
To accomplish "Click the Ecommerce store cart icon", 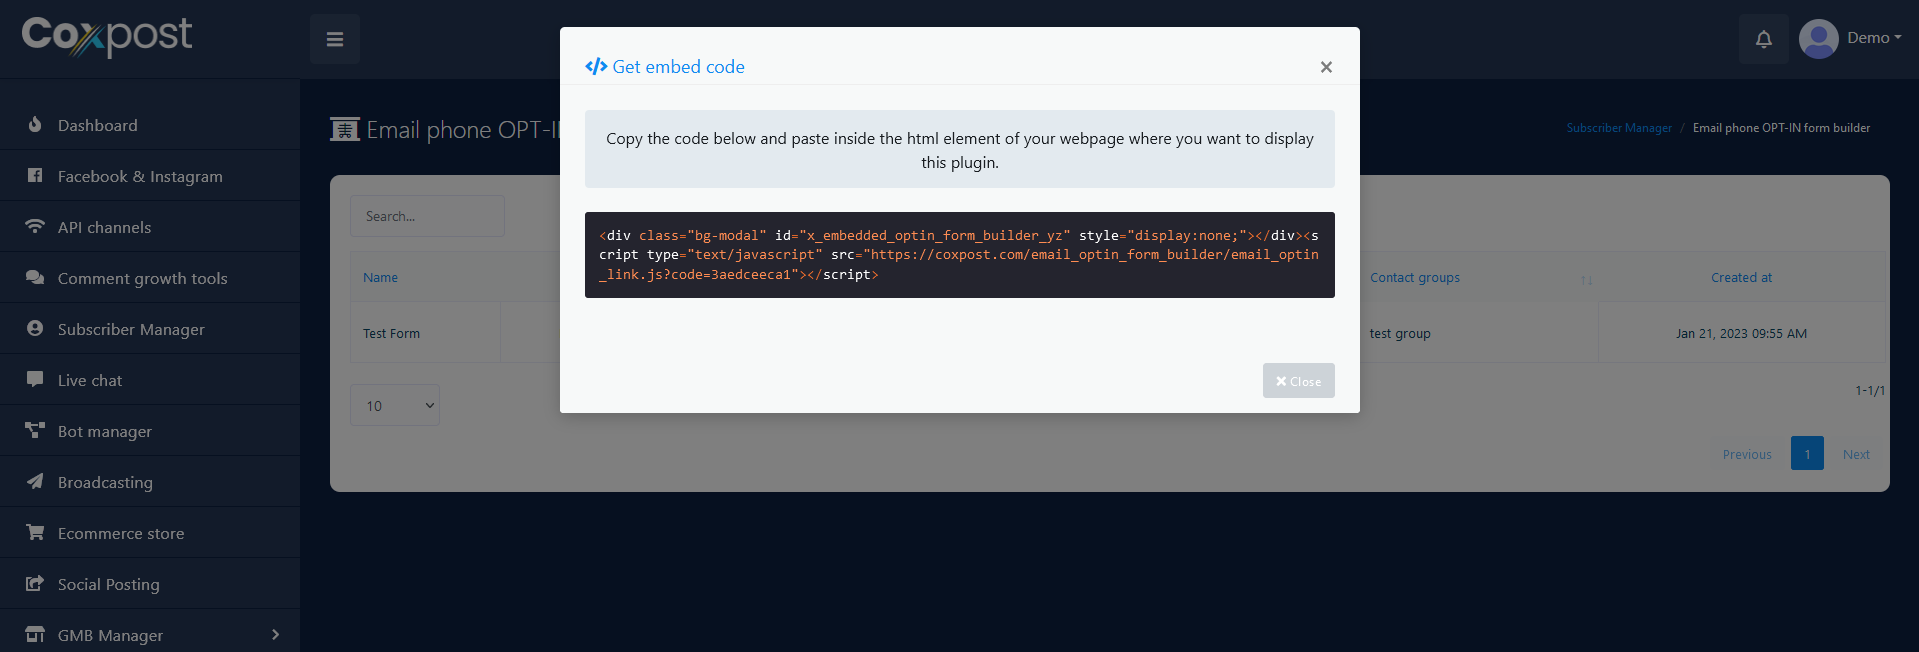I will [x=35, y=533].
